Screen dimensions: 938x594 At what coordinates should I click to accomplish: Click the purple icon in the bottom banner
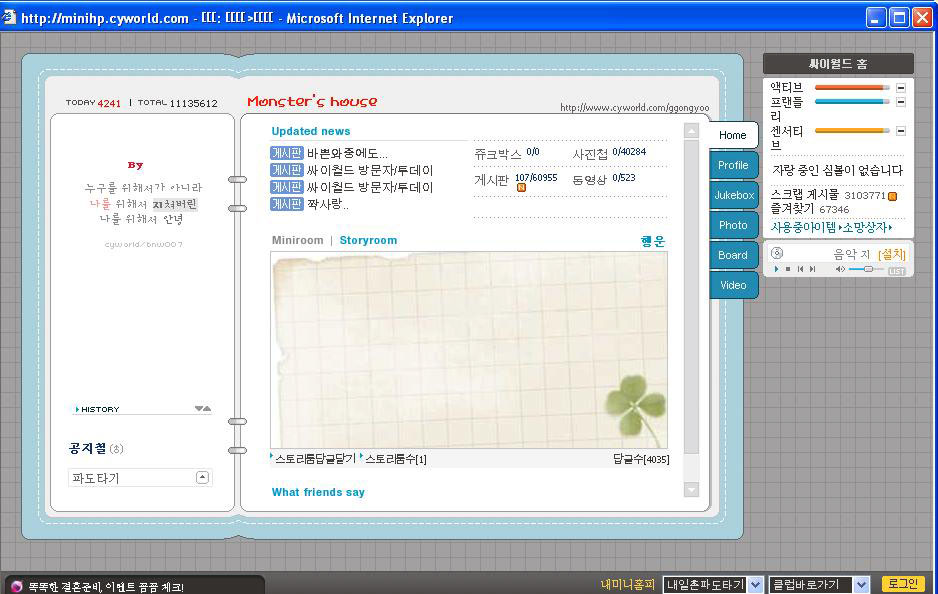[17, 586]
